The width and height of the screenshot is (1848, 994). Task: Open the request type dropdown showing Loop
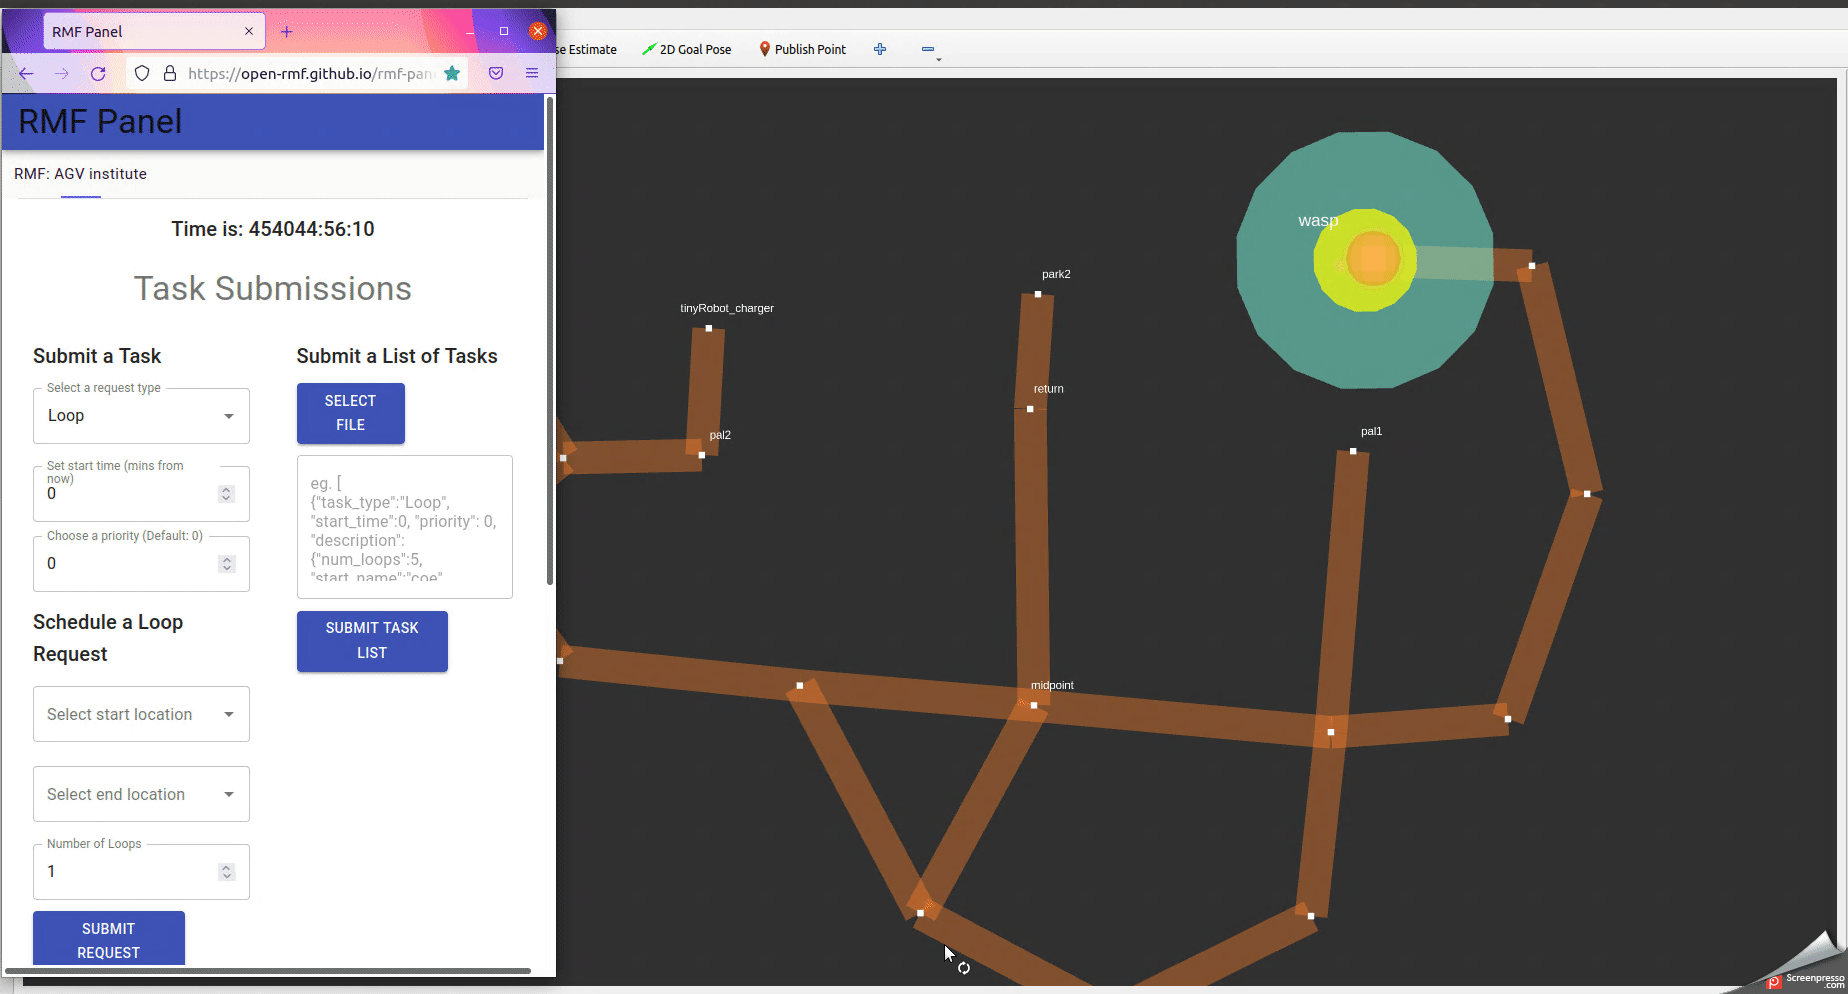coord(141,416)
